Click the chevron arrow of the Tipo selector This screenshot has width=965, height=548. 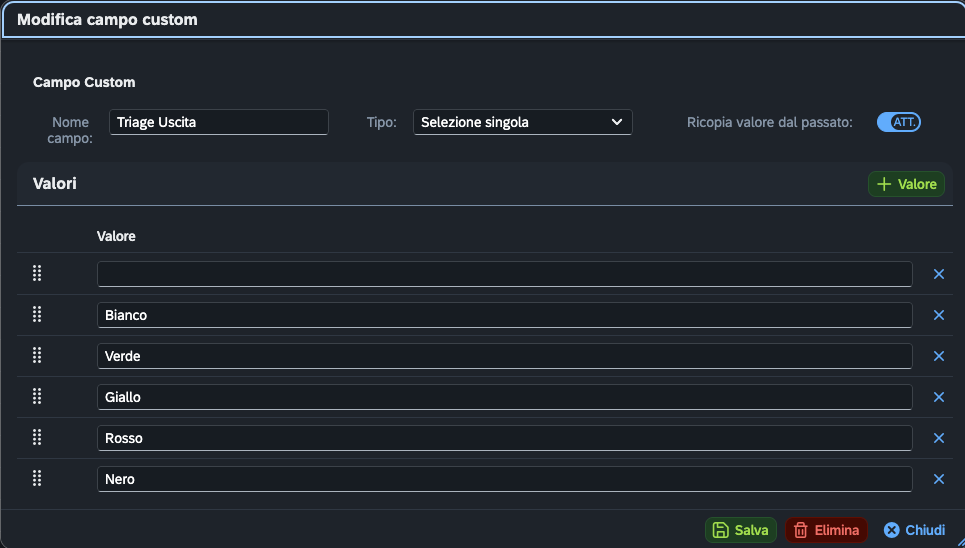pyautogui.click(x=617, y=122)
